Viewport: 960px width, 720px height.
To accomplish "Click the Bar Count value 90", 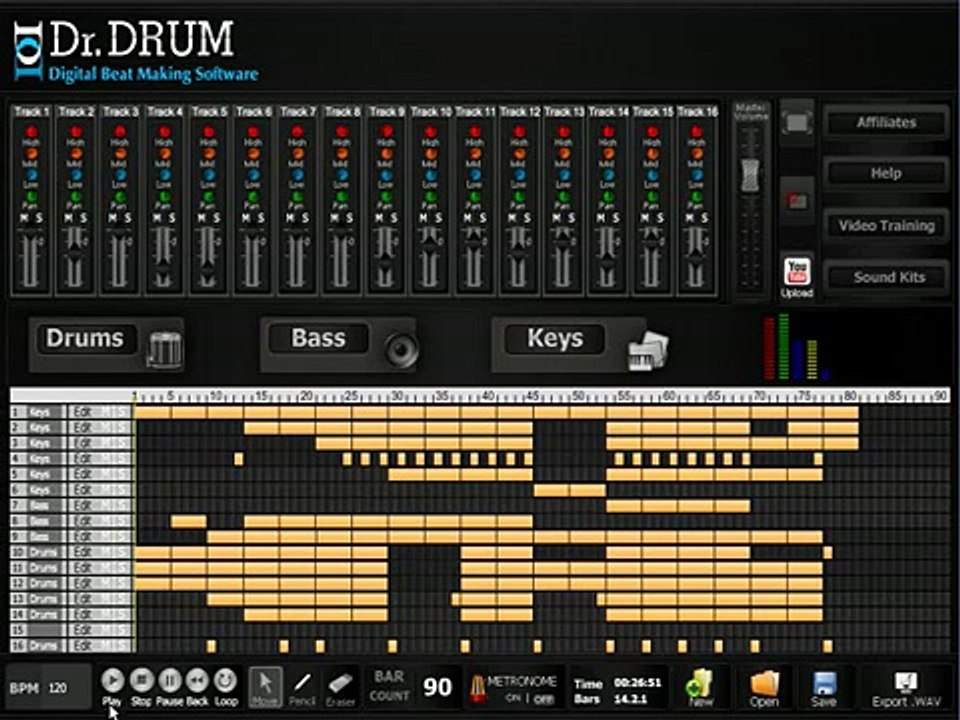I will [437, 687].
